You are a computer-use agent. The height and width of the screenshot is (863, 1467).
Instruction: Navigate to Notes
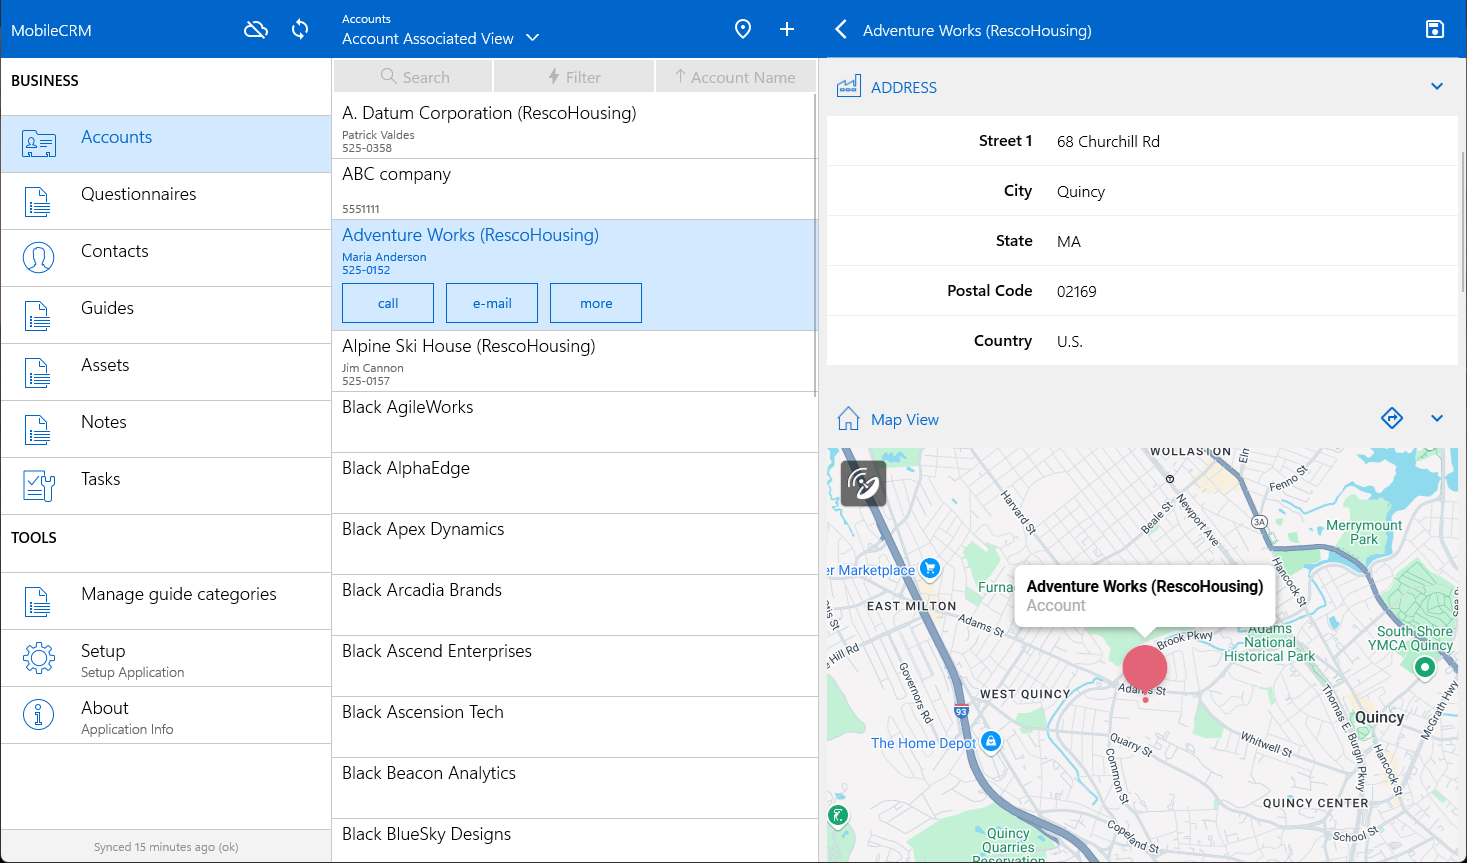tap(166, 429)
